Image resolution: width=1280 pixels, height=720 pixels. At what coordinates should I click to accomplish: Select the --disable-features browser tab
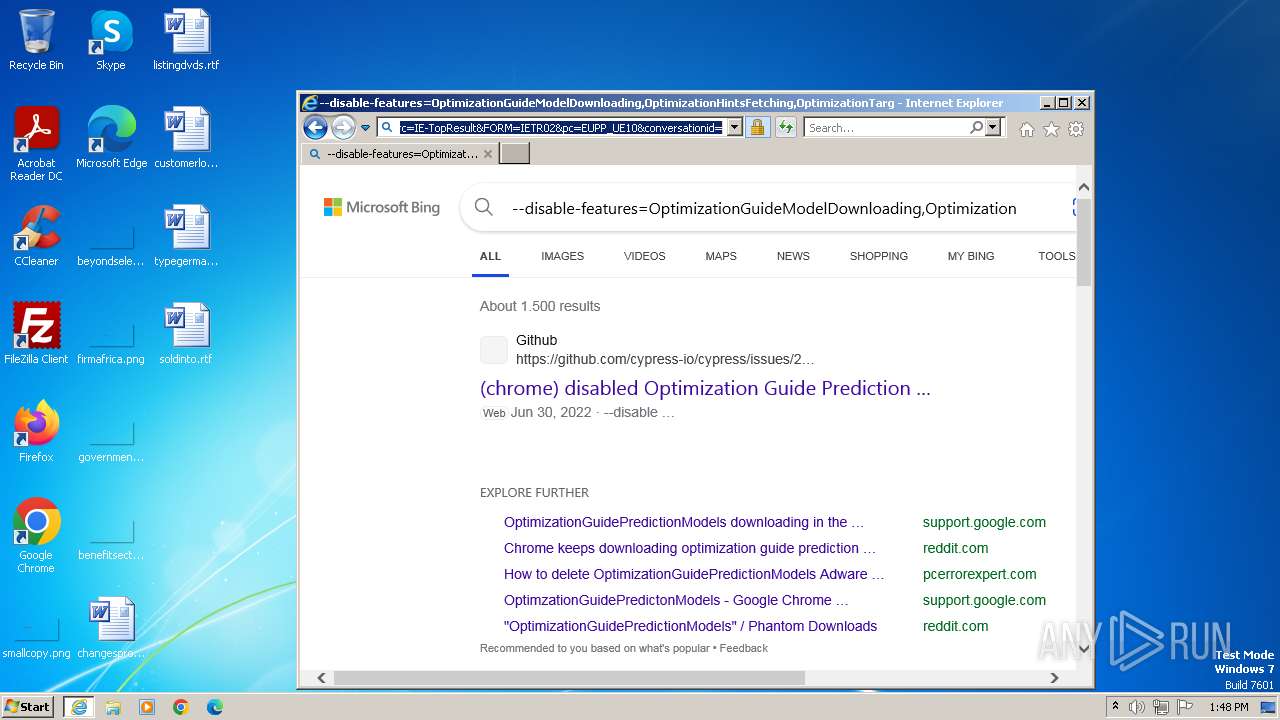399,154
